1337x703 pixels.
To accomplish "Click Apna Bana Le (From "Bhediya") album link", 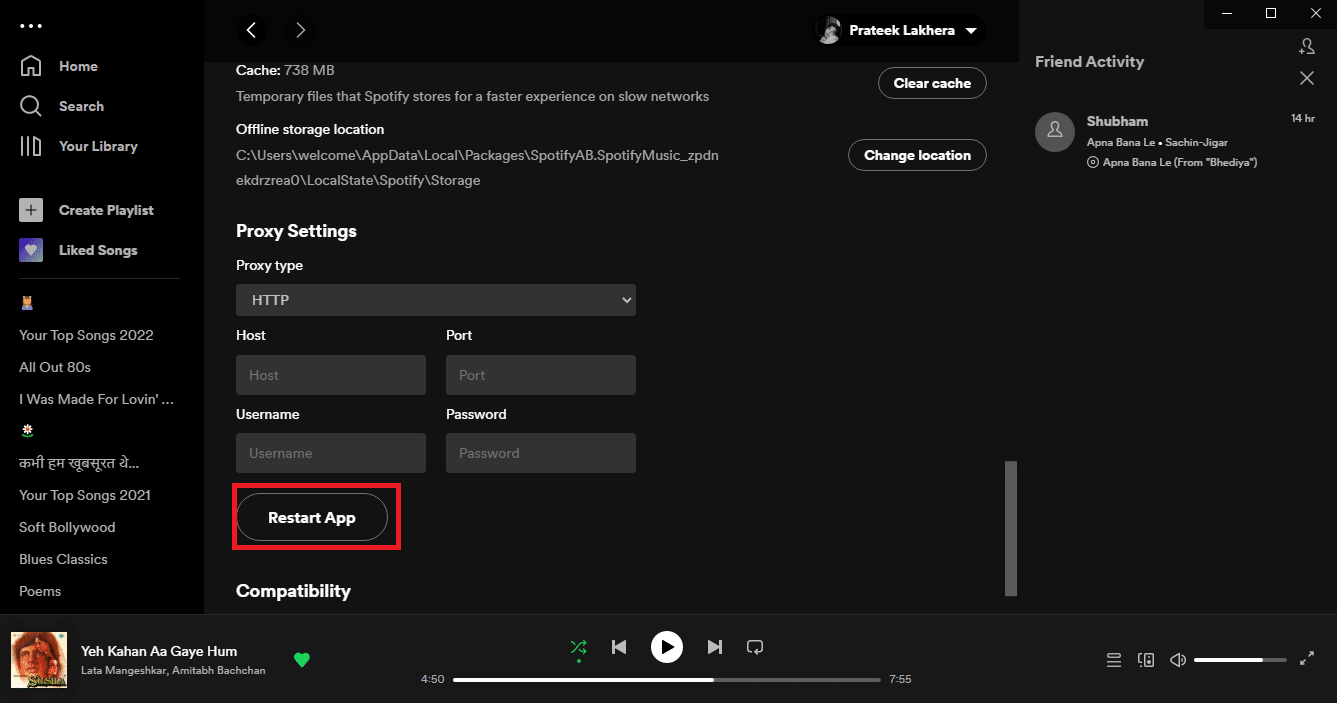I will 1180,162.
